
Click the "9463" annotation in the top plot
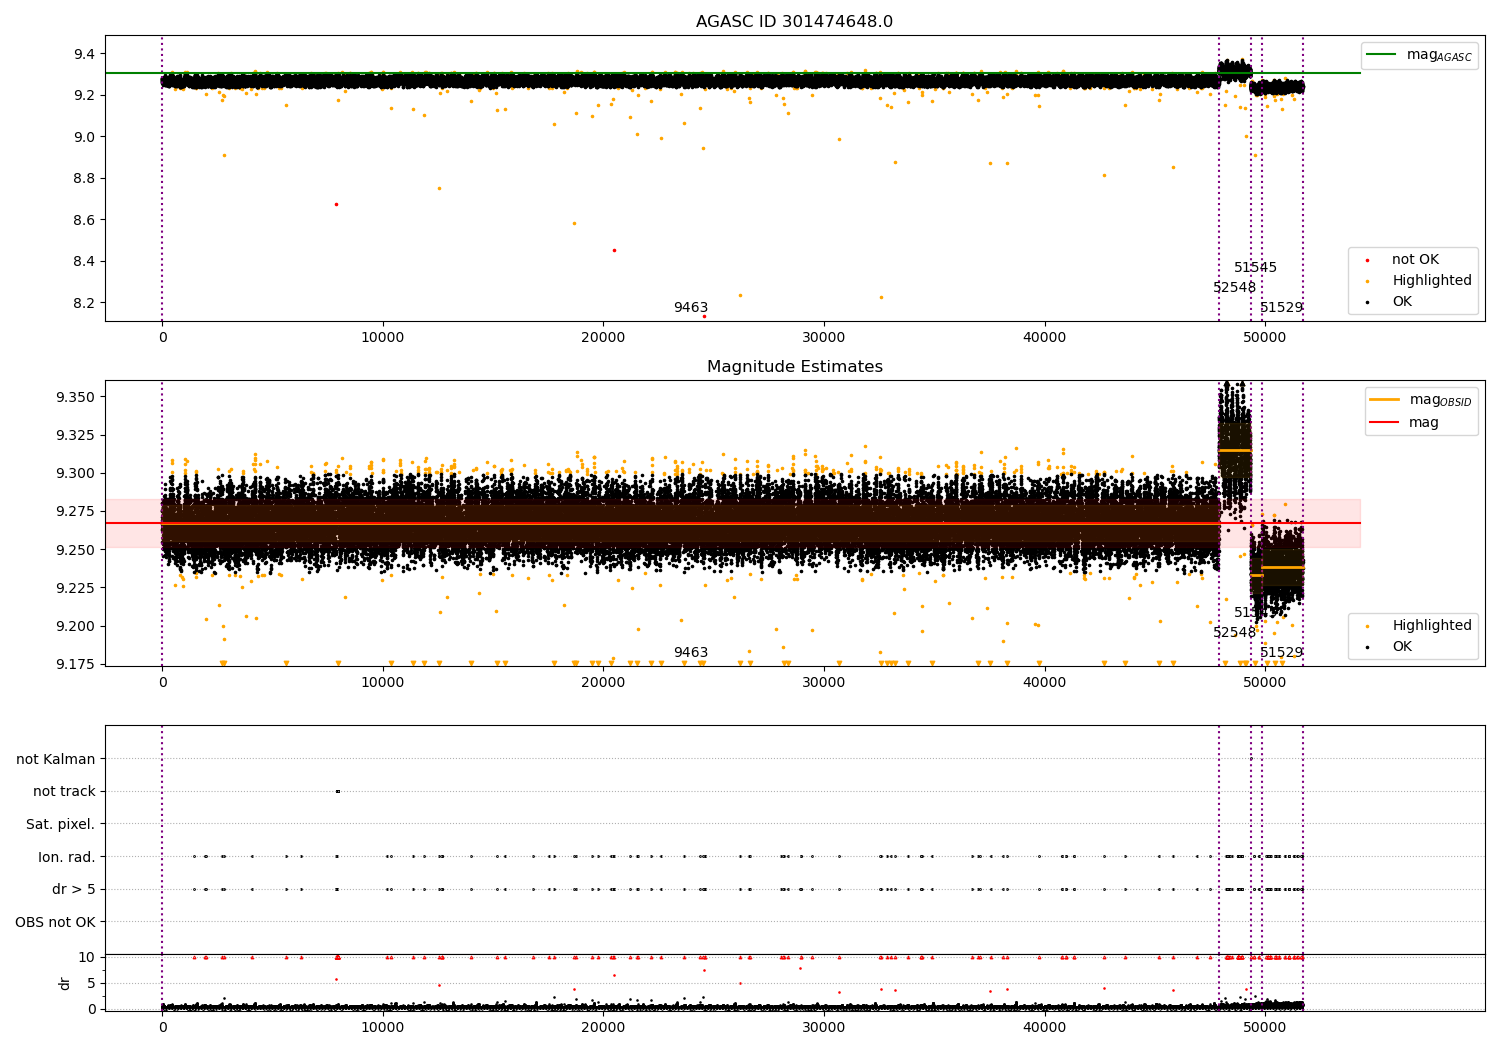coord(690,308)
